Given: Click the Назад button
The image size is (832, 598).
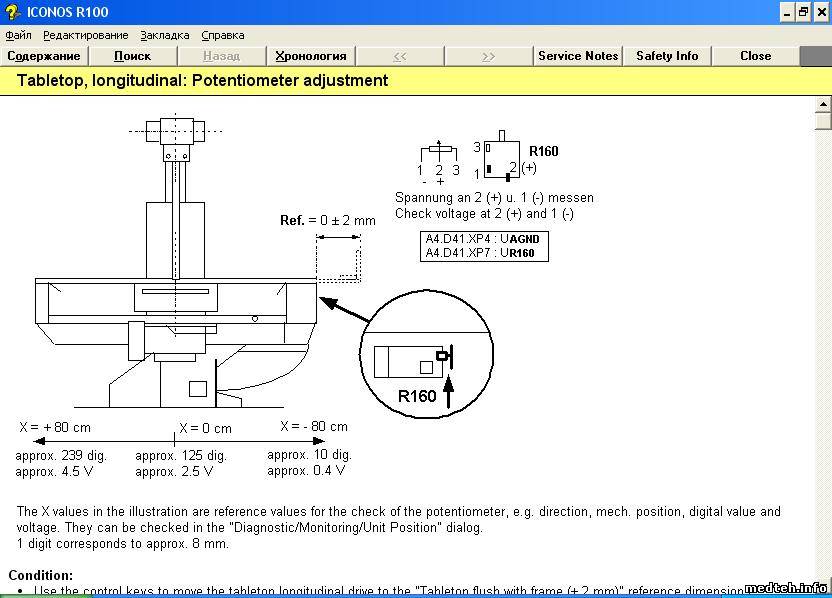Looking at the screenshot, I should (221, 56).
